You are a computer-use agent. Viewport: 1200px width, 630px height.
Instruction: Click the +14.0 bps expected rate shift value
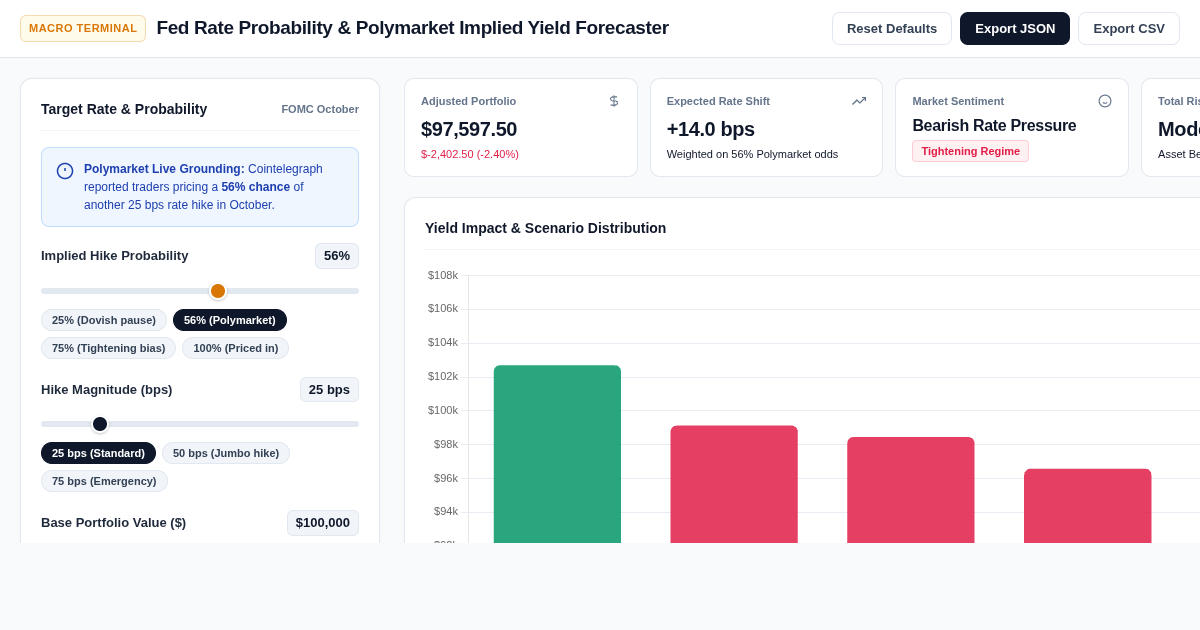[711, 129]
